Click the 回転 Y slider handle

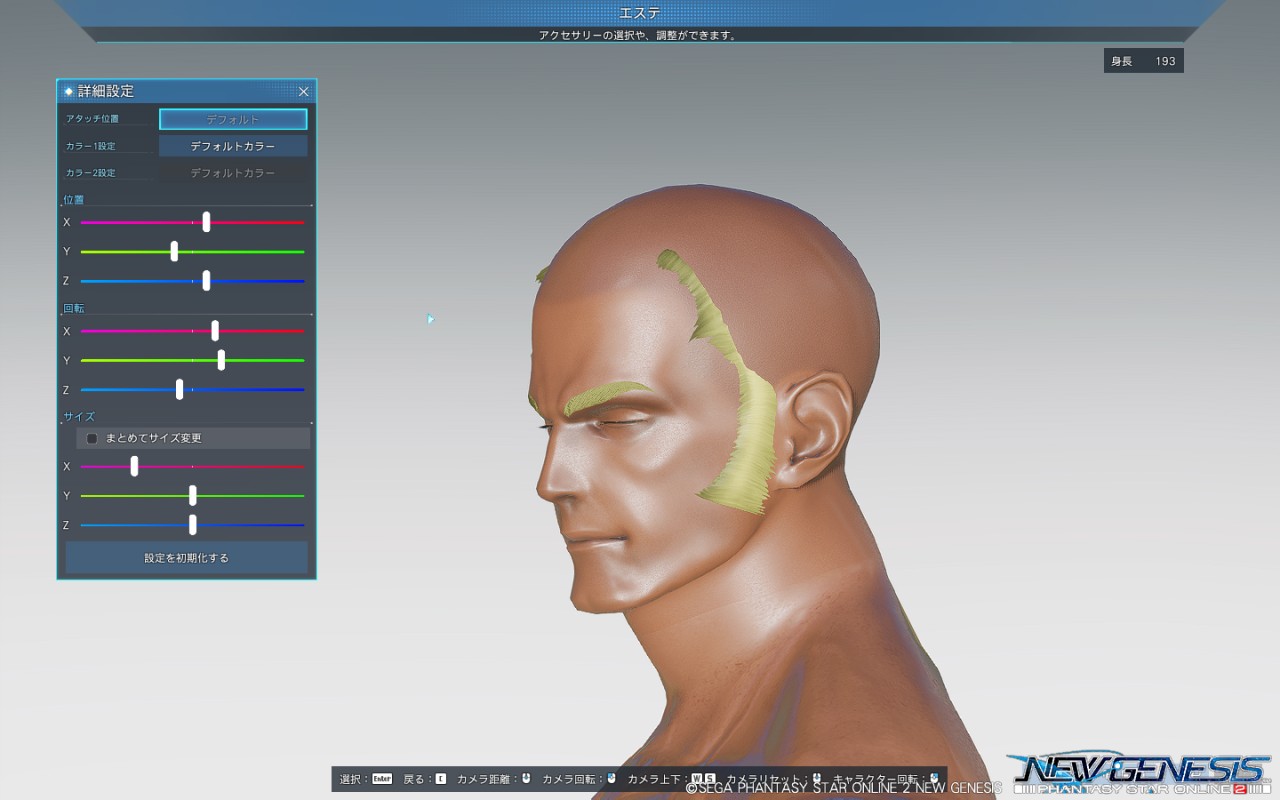[221, 360]
